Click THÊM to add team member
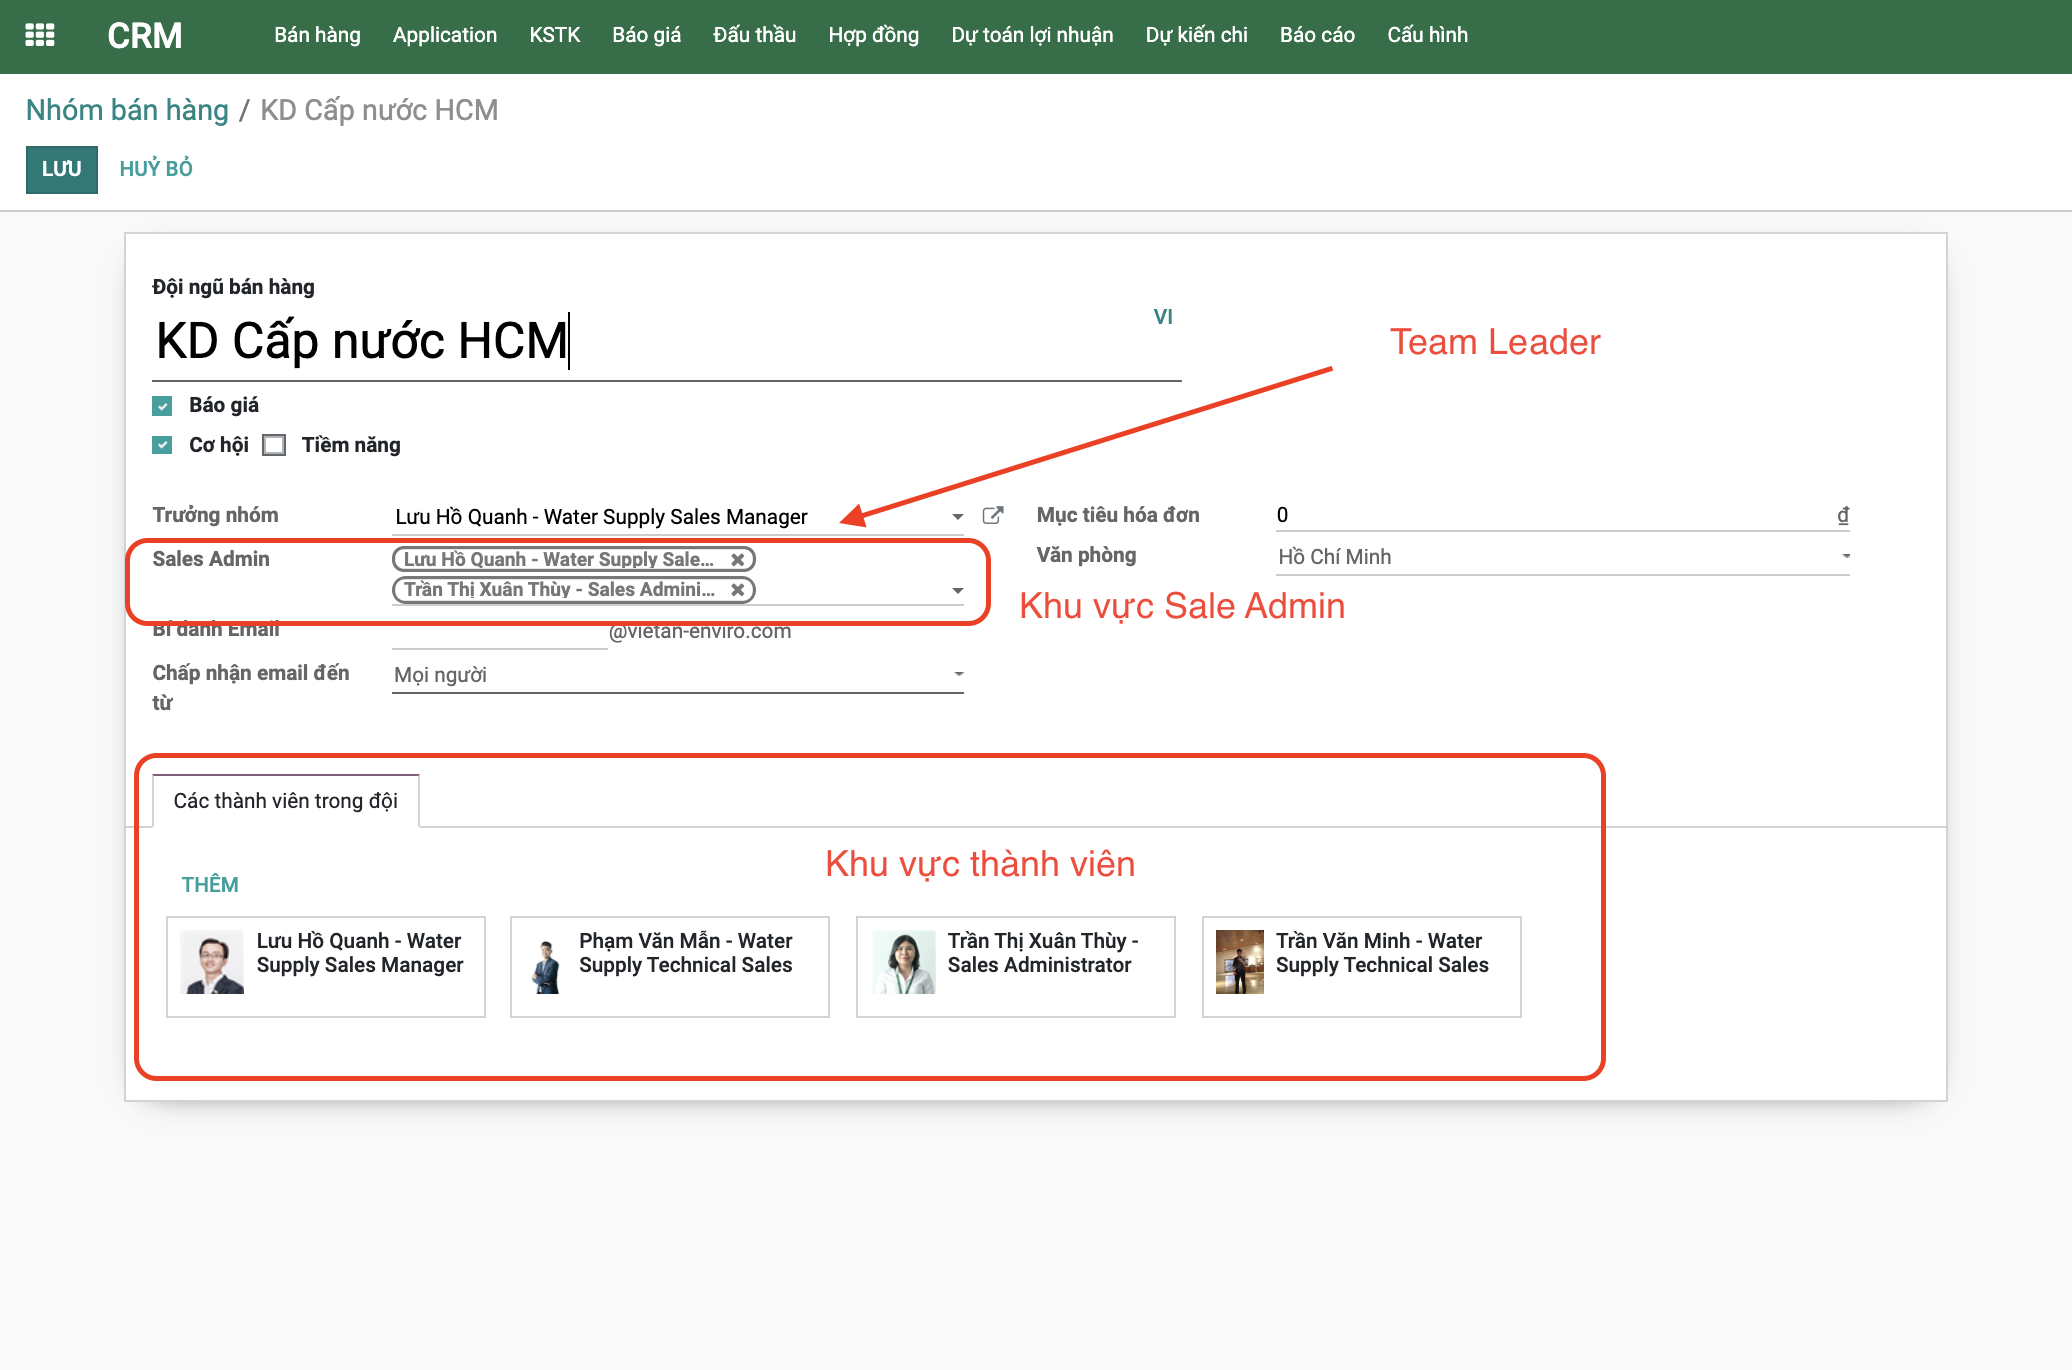Image resolution: width=2072 pixels, height=1370 pixels. tap(210, 885)
